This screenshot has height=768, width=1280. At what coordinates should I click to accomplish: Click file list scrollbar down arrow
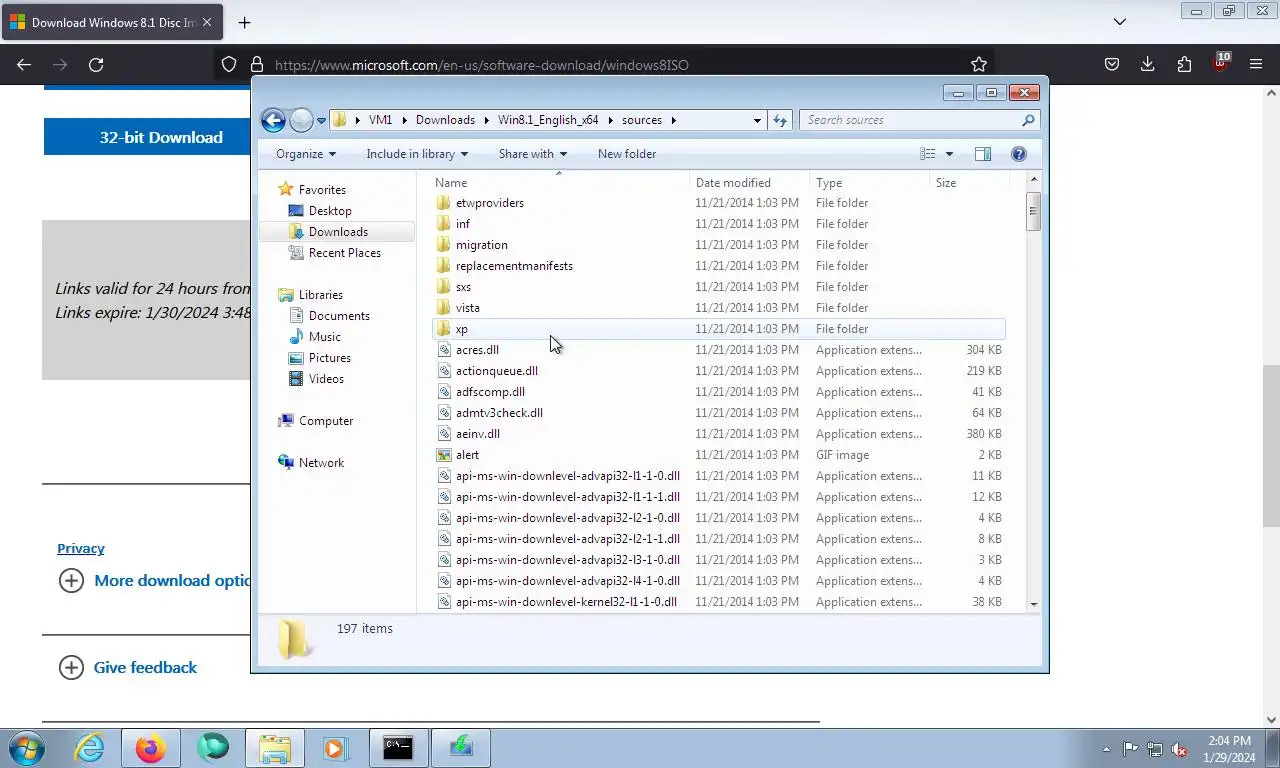(1033, 604)
